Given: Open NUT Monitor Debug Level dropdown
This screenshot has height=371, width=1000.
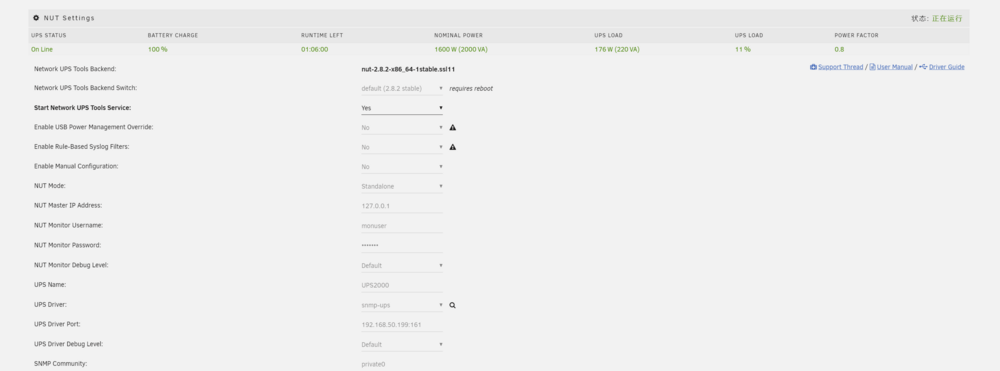Looking at the screenshot, I should pos(402,266).
